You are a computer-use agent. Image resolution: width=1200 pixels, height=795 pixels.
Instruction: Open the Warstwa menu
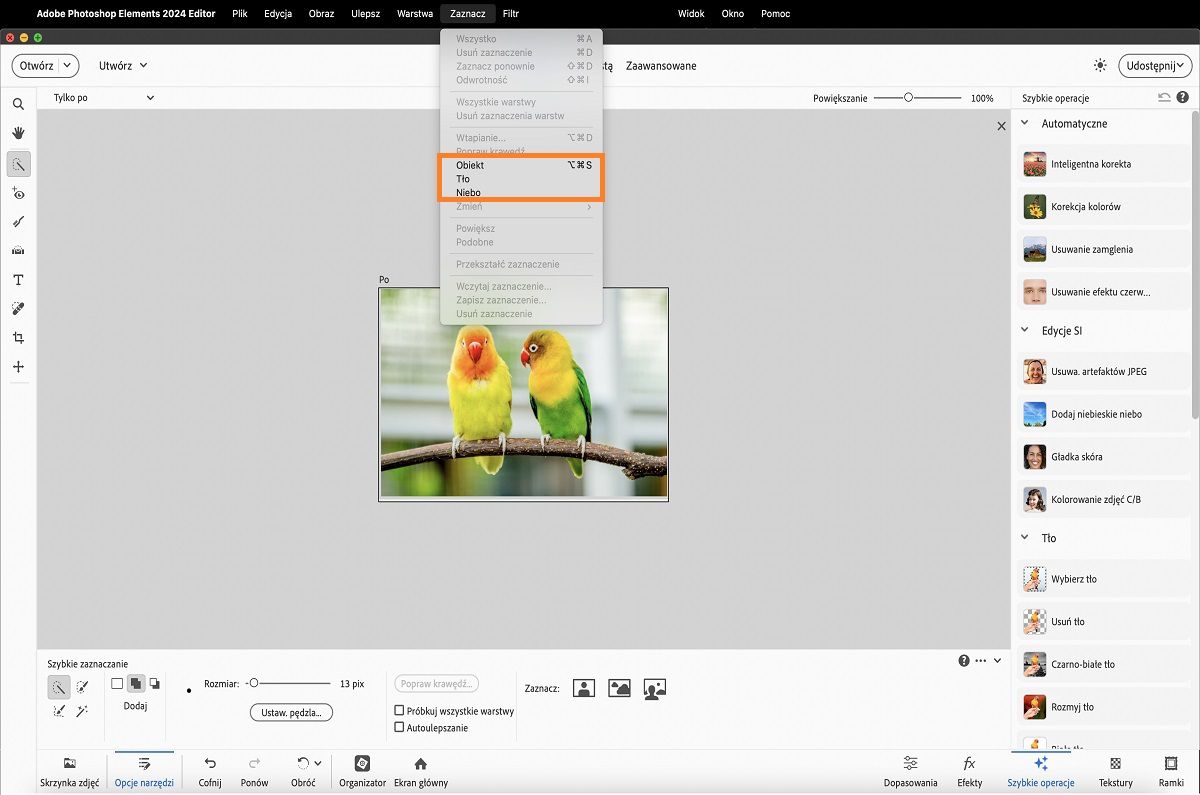[x=415, y=14]
